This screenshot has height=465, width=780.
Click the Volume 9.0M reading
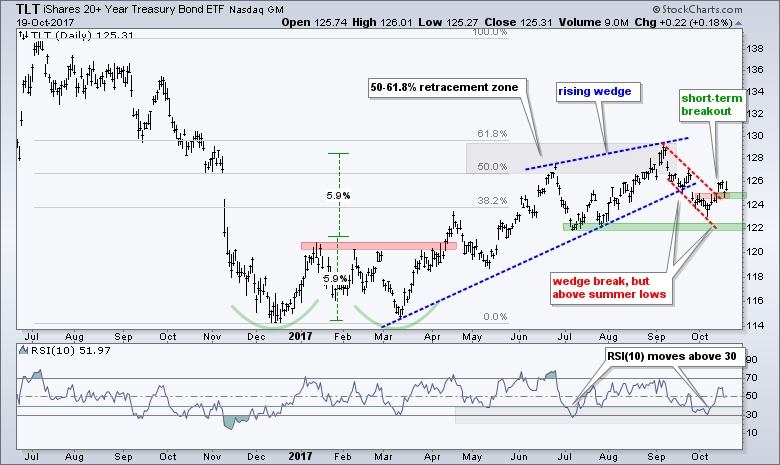594,22
